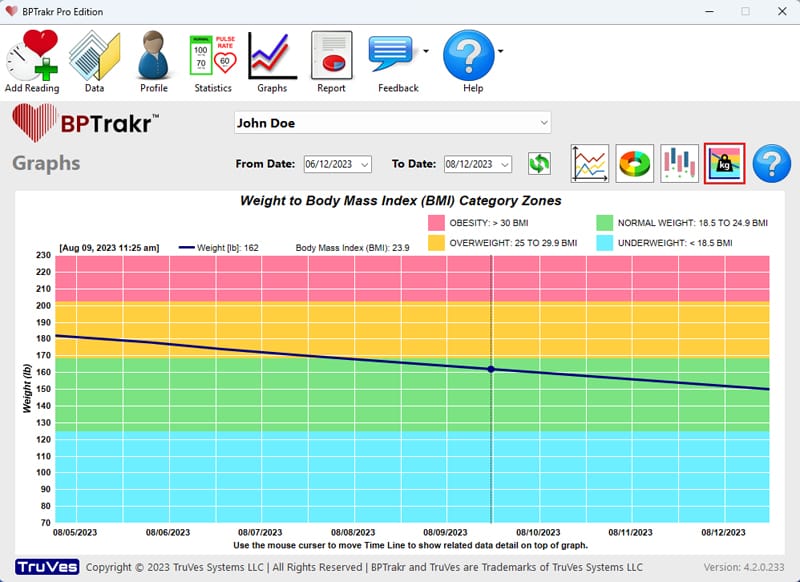Click the Add Reading toolbar icon
Screen dimensions: 800x582
click(32, 60)
